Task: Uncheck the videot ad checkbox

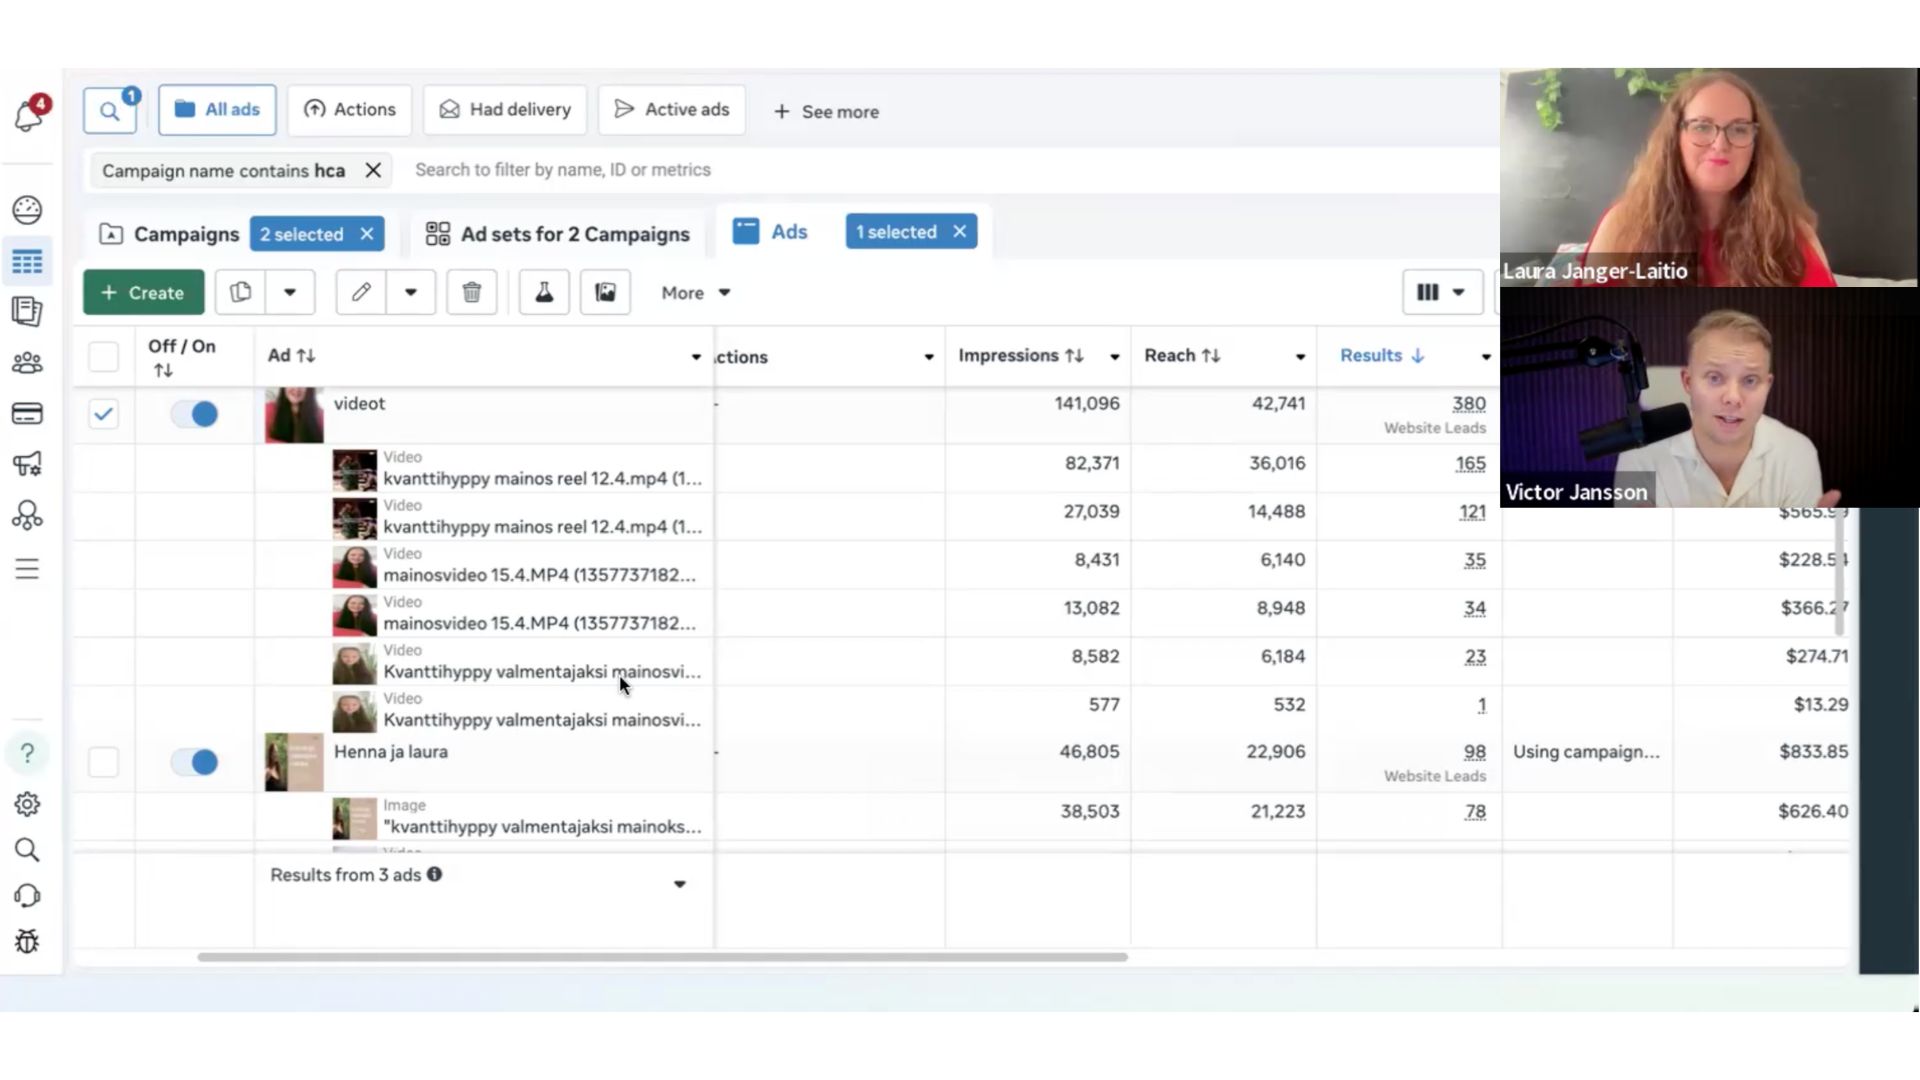Action: (103, 414)
